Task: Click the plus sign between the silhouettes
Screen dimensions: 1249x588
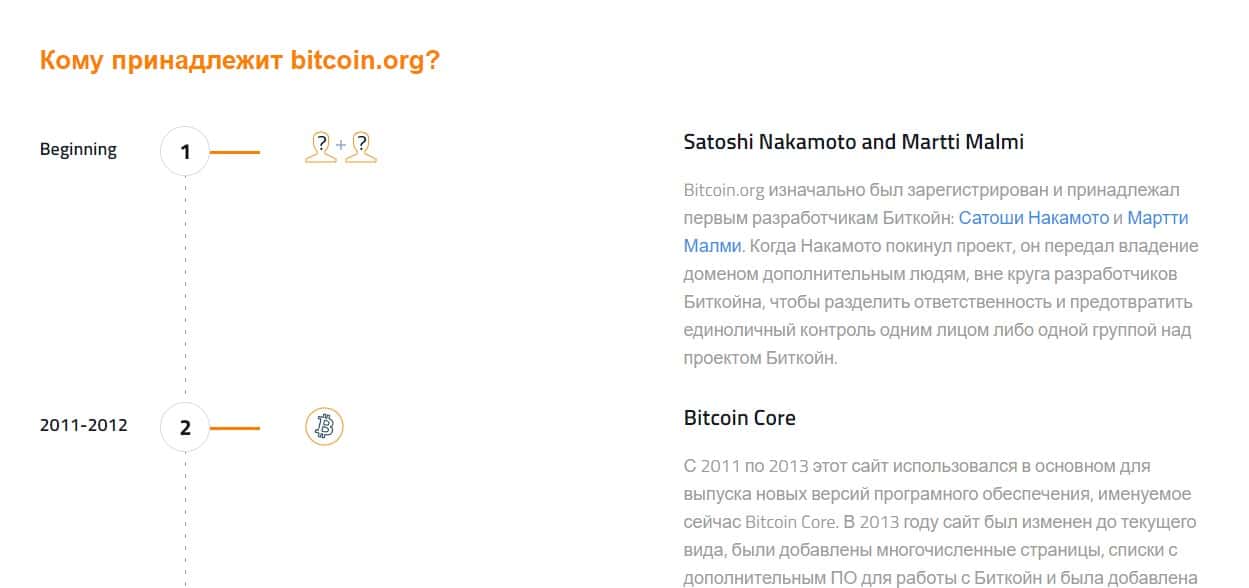Action: pos(341,146)
